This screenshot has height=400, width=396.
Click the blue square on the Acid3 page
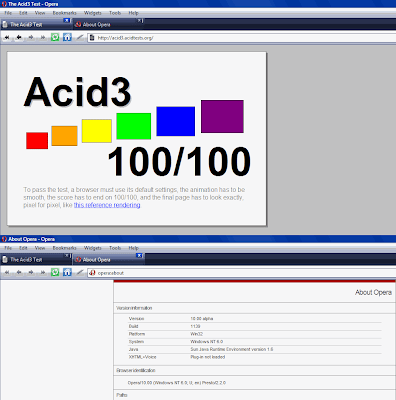point(176,121)
